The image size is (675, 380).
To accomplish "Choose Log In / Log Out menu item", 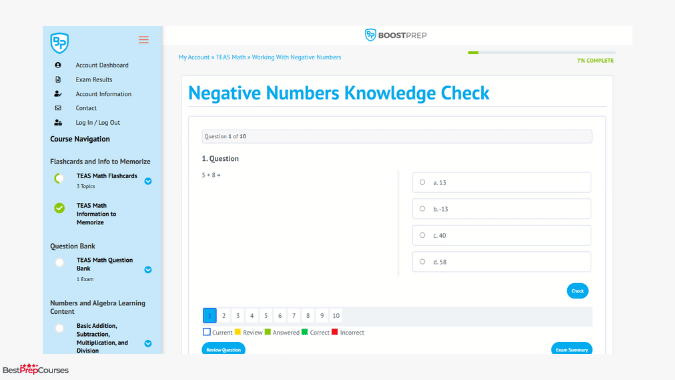I will (x=98, y=123).
